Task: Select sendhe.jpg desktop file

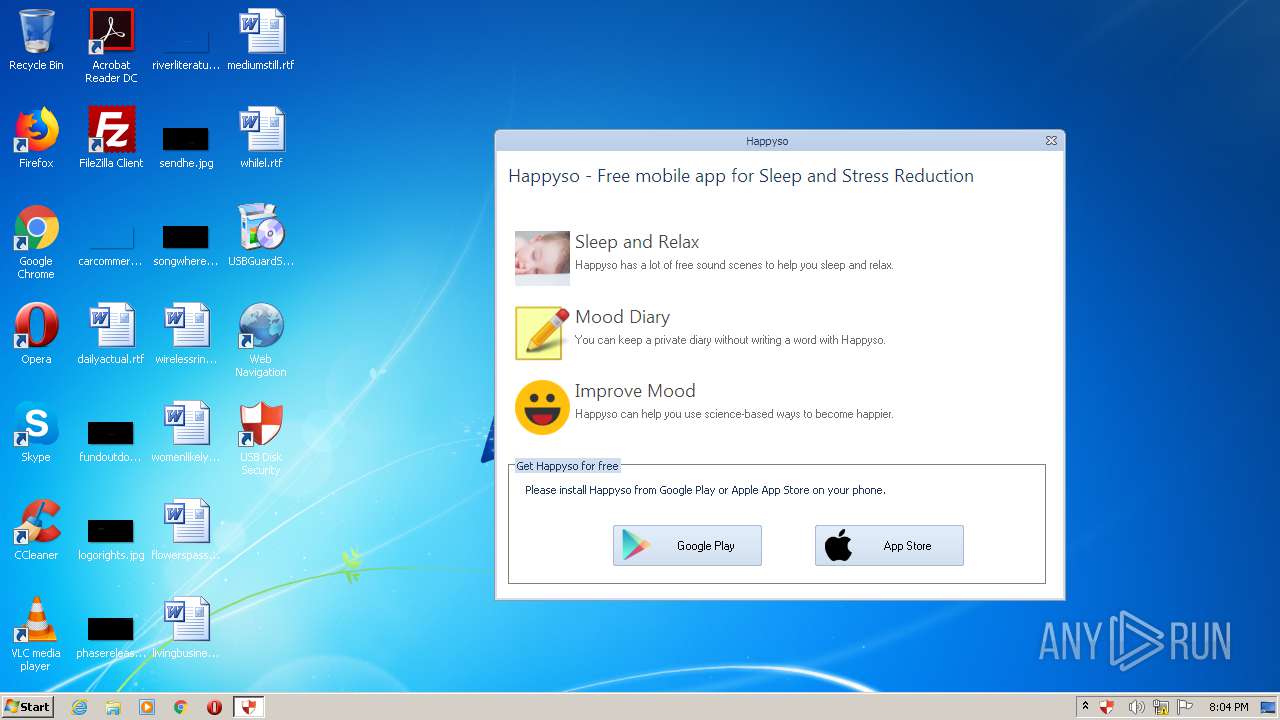Action: pyautogui.click(x=186, y=146)
